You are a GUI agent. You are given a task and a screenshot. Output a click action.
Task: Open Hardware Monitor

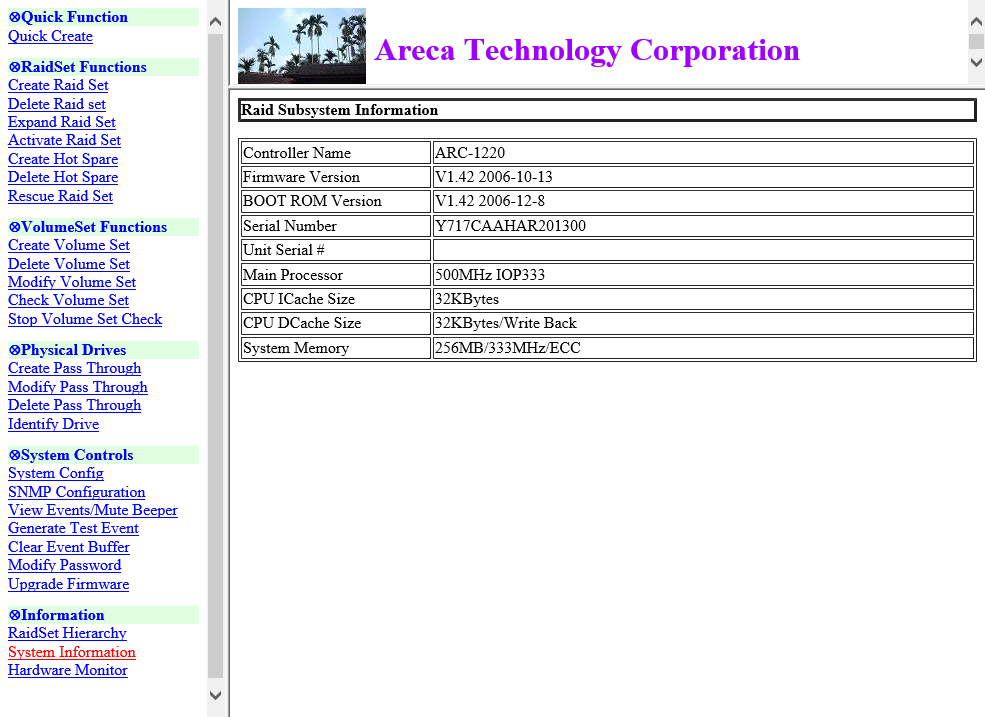pyautogui.click(x=67, y=670)
